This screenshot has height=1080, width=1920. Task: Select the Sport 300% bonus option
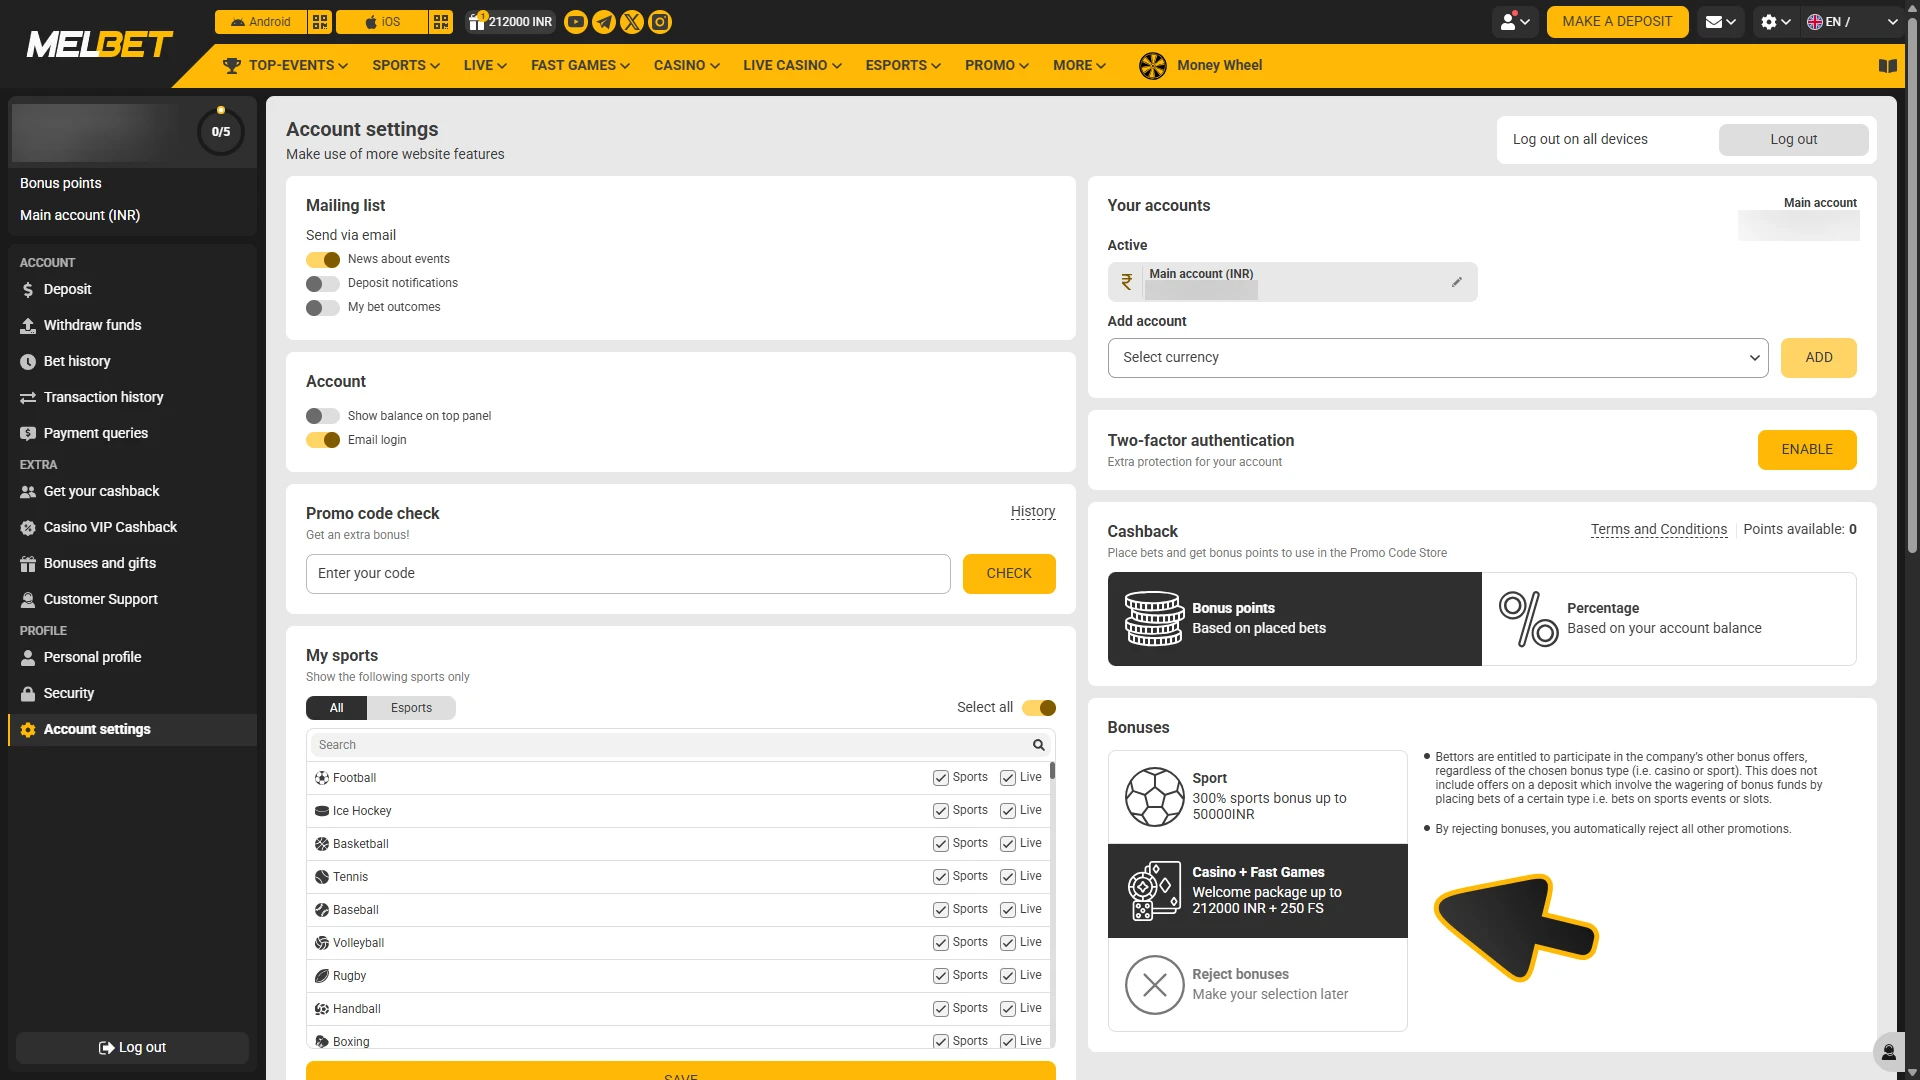[1257, 797]
